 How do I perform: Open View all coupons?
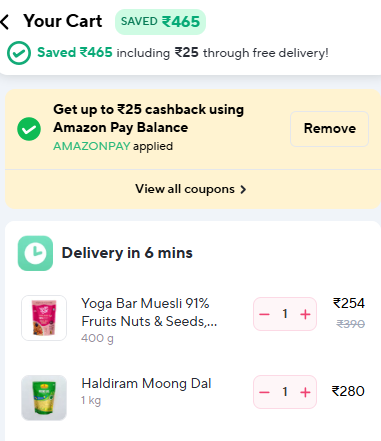point(191,189)
